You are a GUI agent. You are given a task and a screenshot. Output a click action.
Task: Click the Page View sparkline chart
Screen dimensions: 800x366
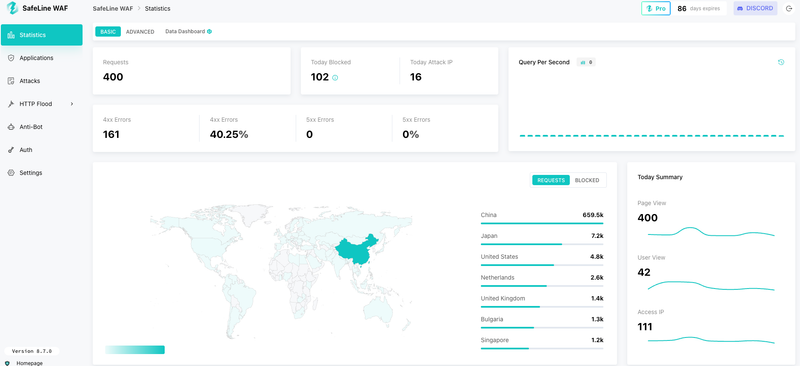coord(711,232)
